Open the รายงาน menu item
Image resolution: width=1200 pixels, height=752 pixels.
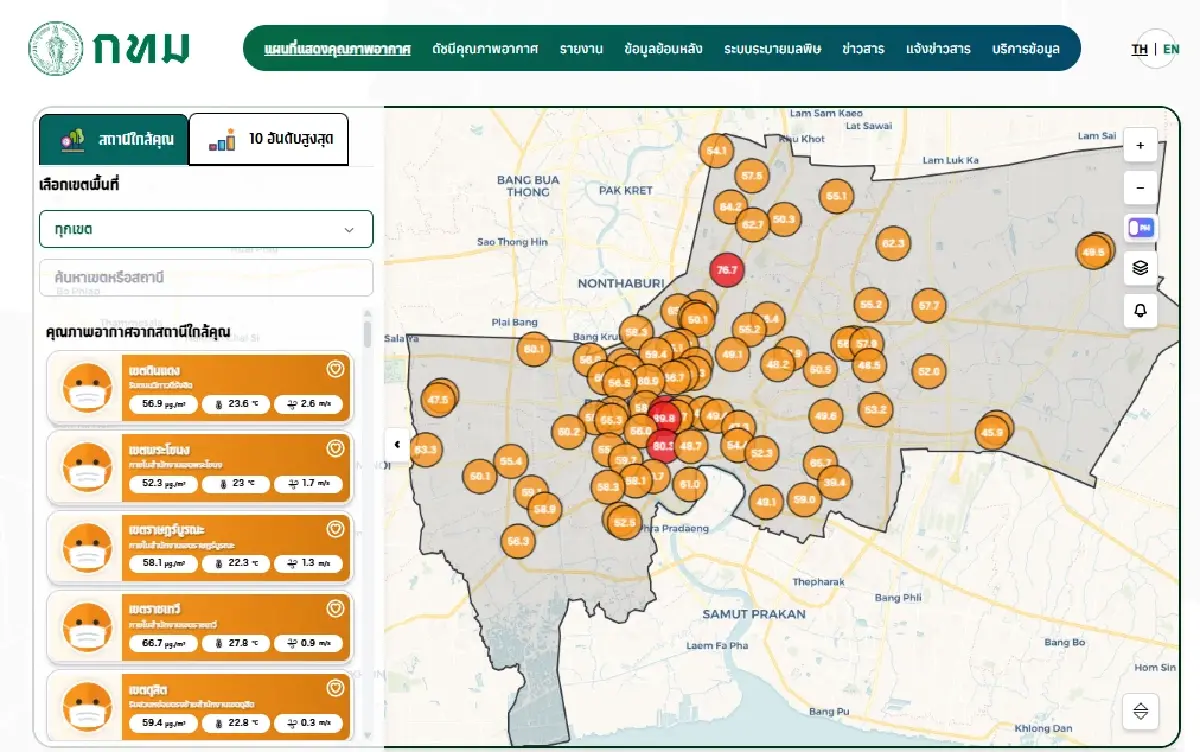point(581,49)
